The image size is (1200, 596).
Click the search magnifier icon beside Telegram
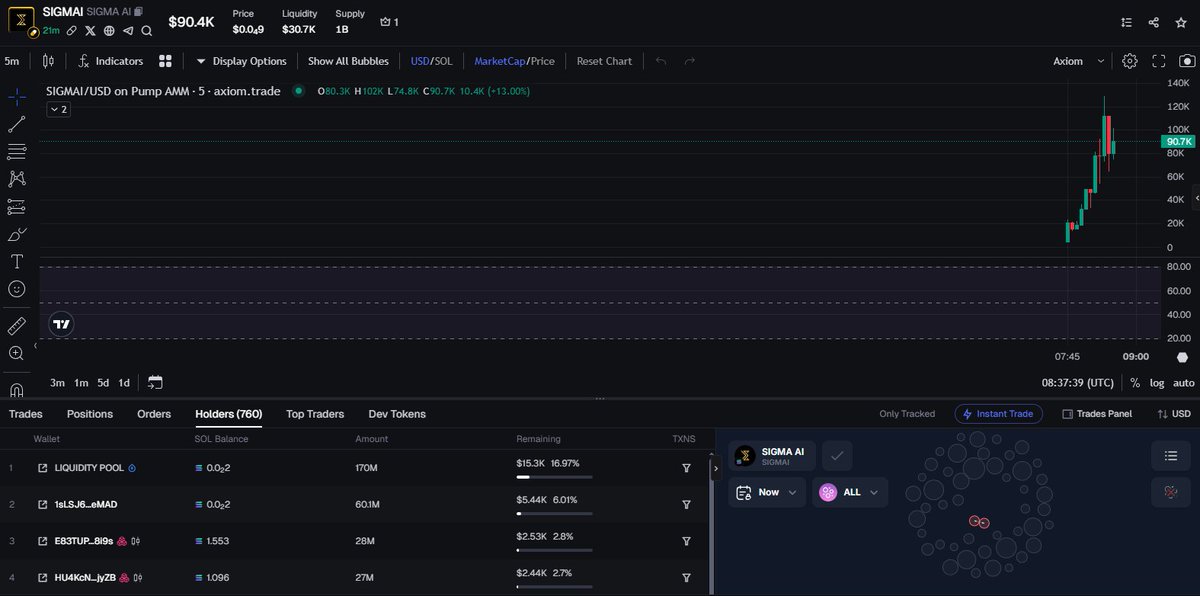point(147,31)
